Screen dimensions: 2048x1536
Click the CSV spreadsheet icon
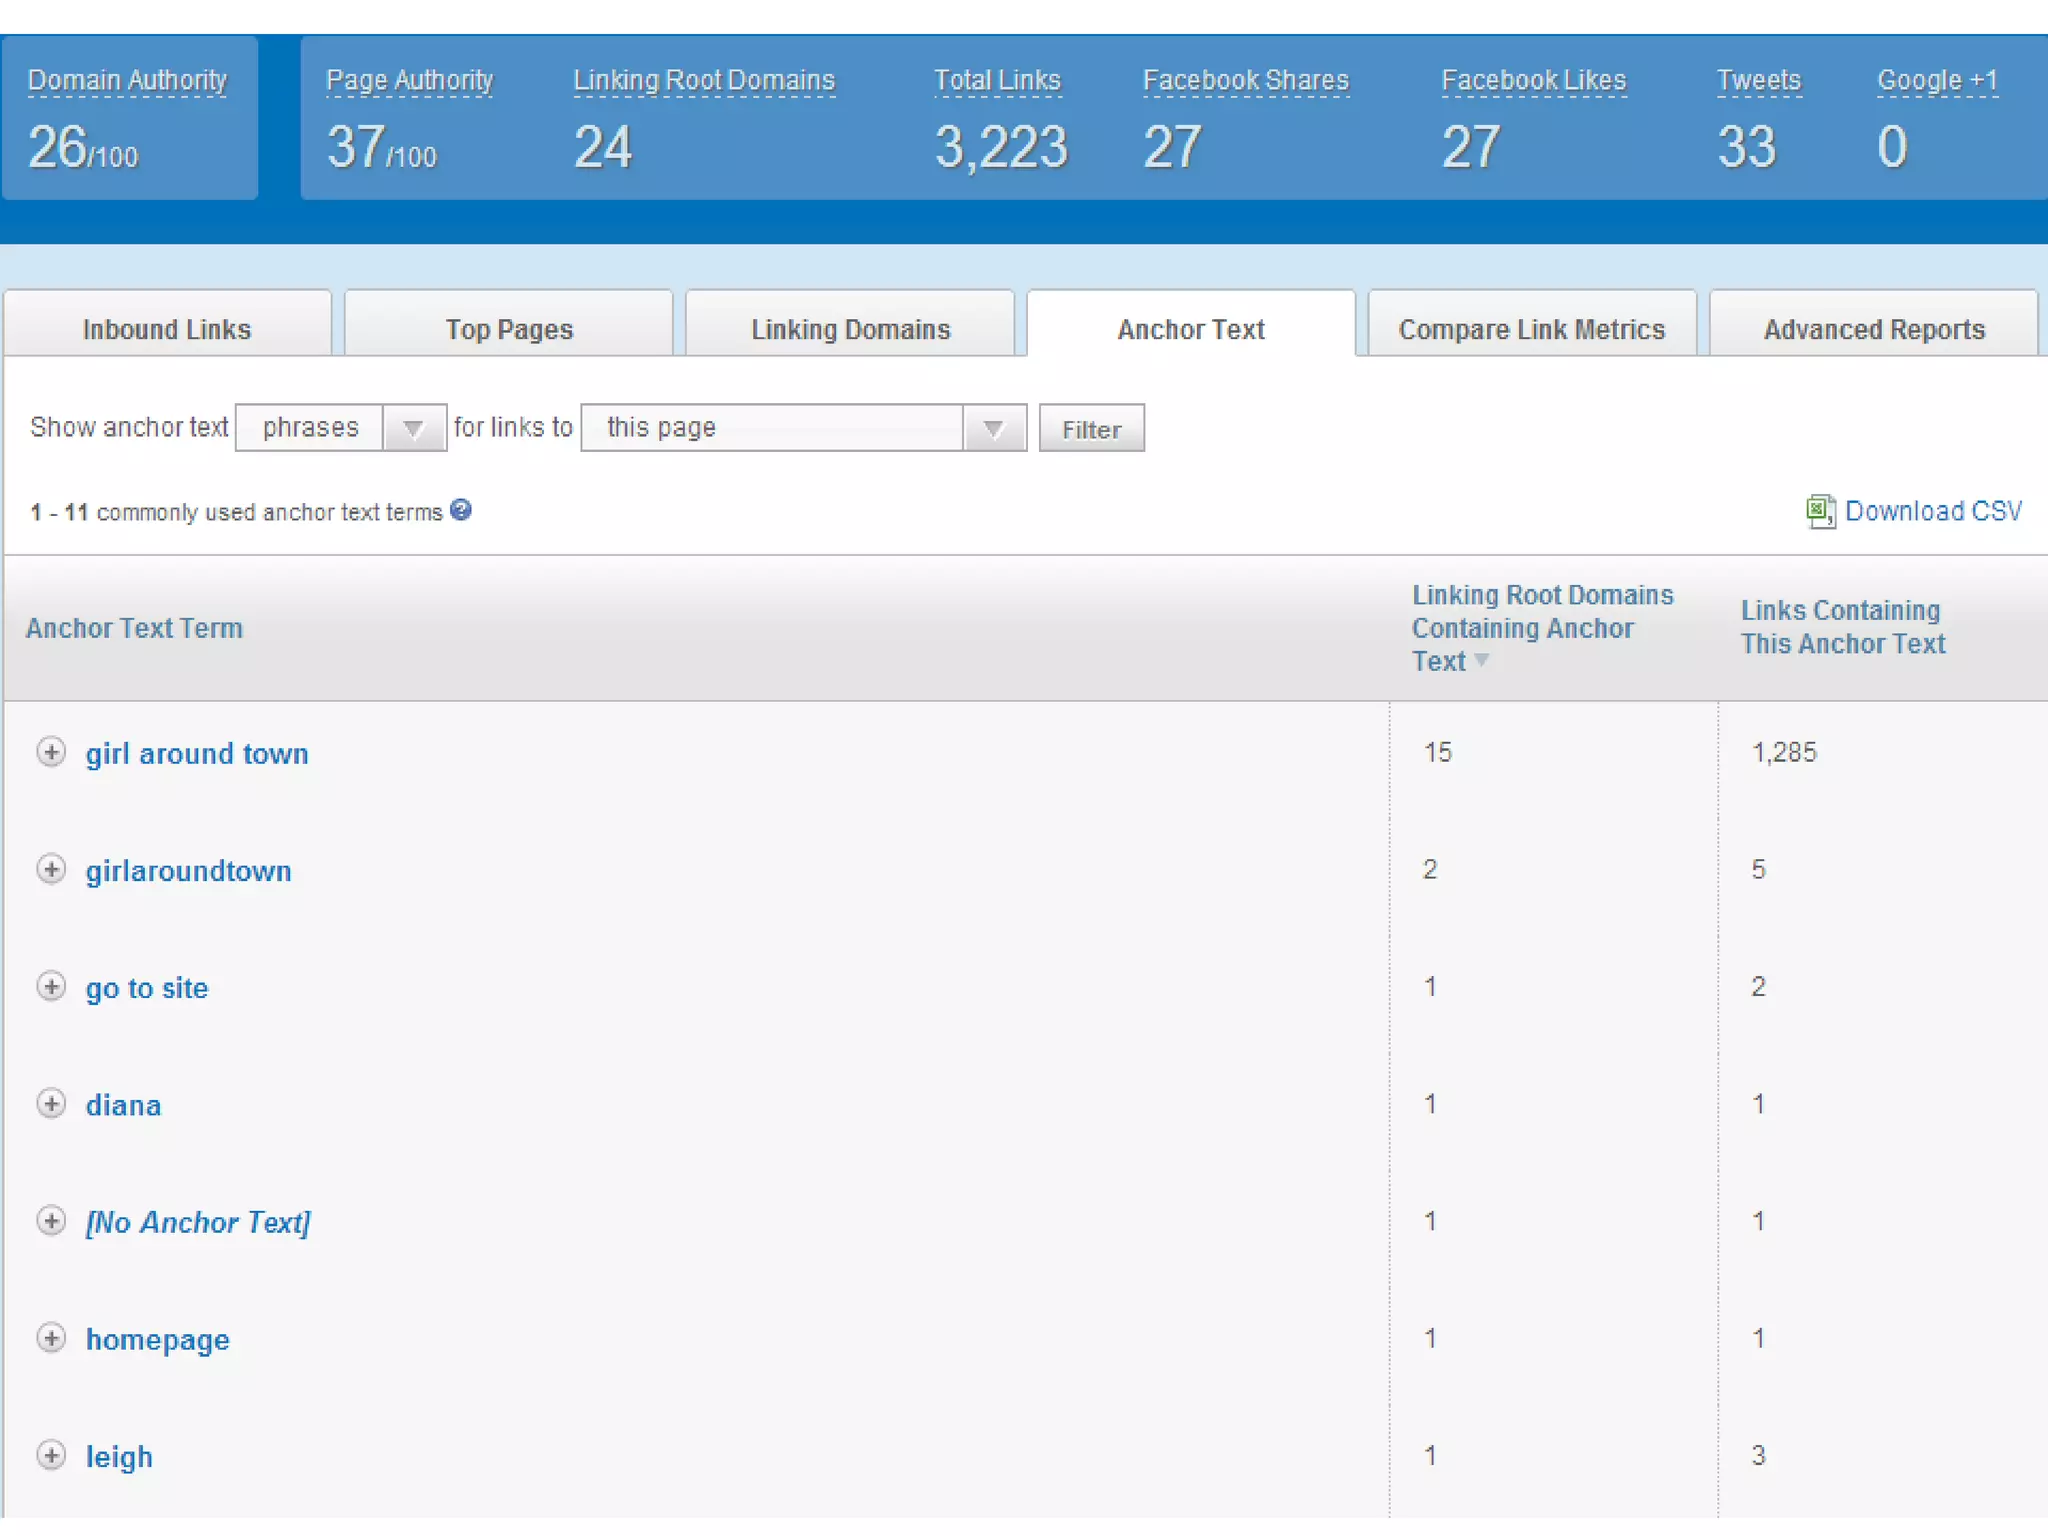(x=1820, y=511)
